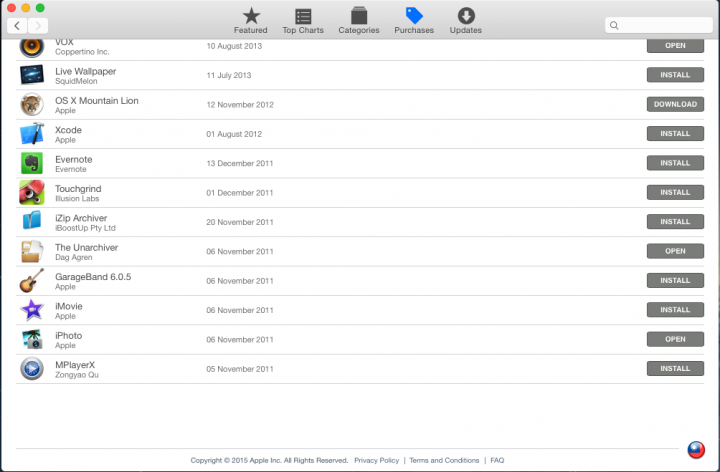Click the 01 August 2012 purchase date
The image size is (720, 472).
point(234,134)
